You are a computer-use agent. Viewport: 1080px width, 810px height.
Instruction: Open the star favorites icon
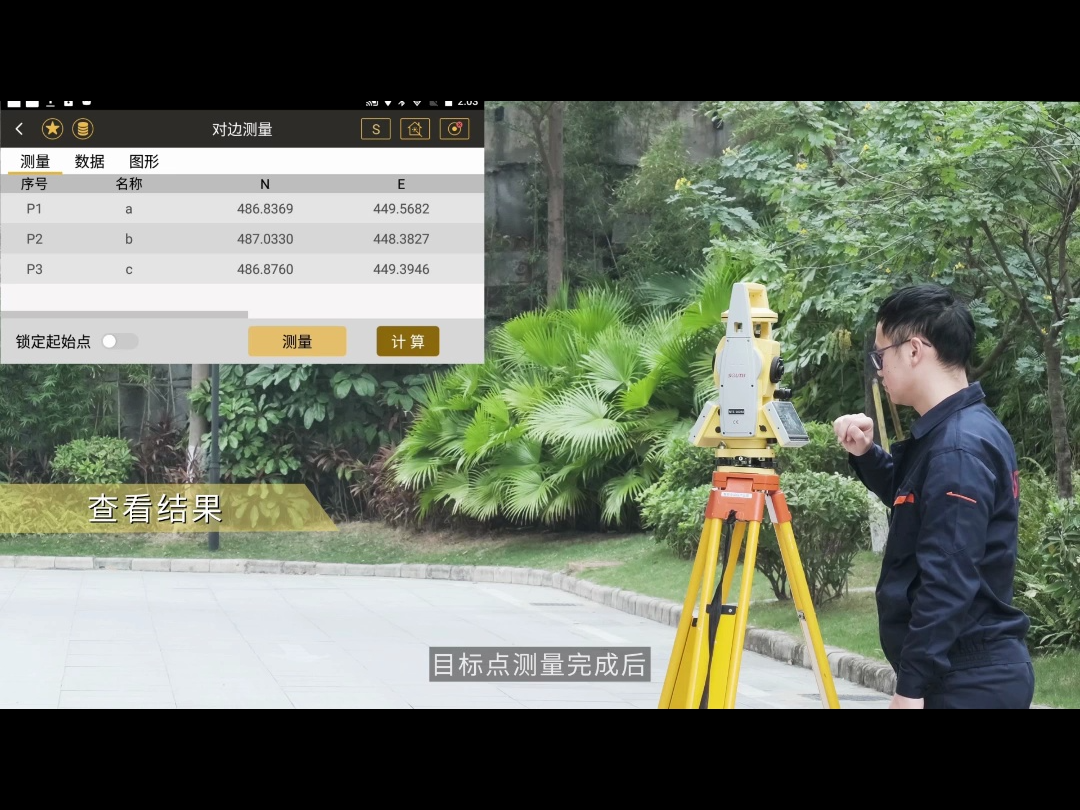(52, 129)
